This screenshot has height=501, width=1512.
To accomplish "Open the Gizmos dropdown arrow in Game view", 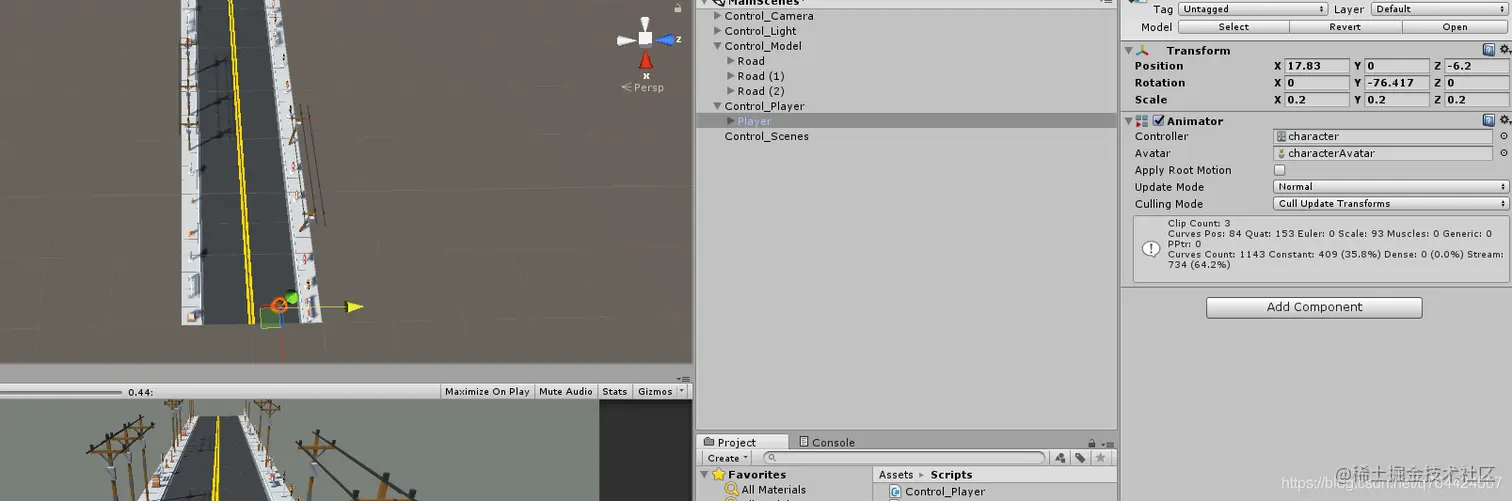I will click(682, 392).
